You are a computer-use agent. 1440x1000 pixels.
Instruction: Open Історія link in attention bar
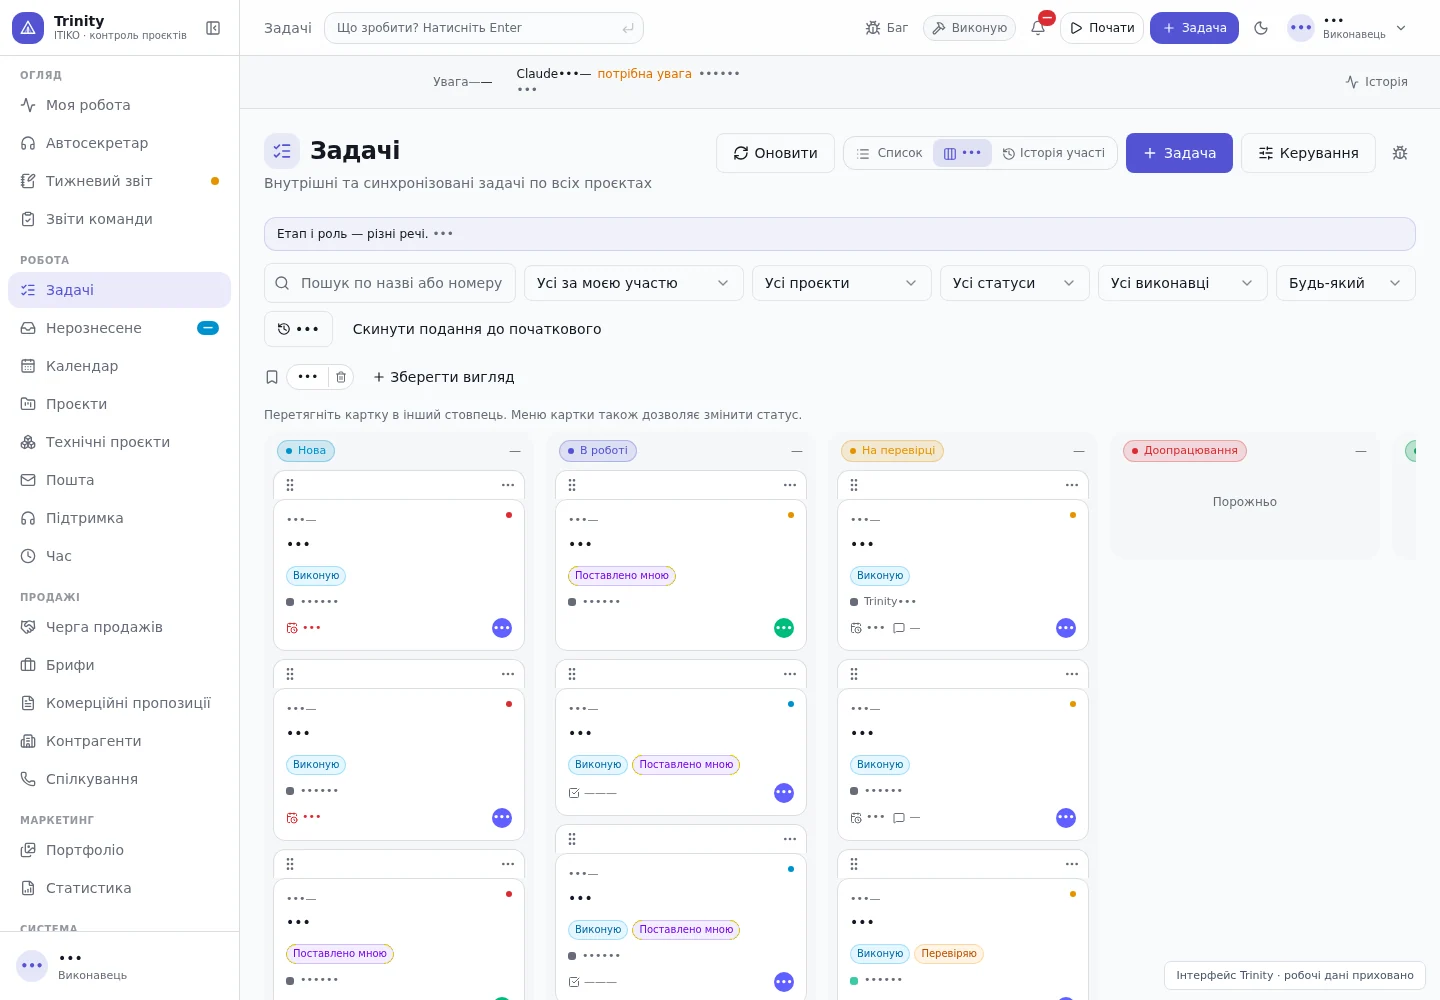1376,82
